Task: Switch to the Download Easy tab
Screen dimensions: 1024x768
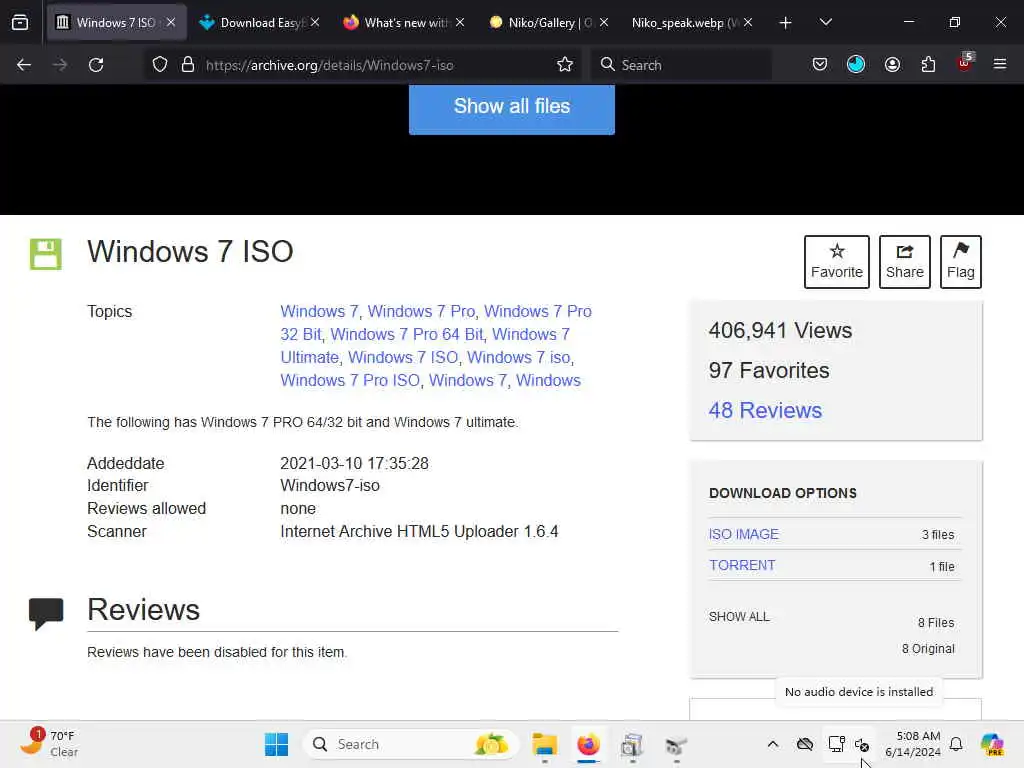Action: (x=261, y=23)
